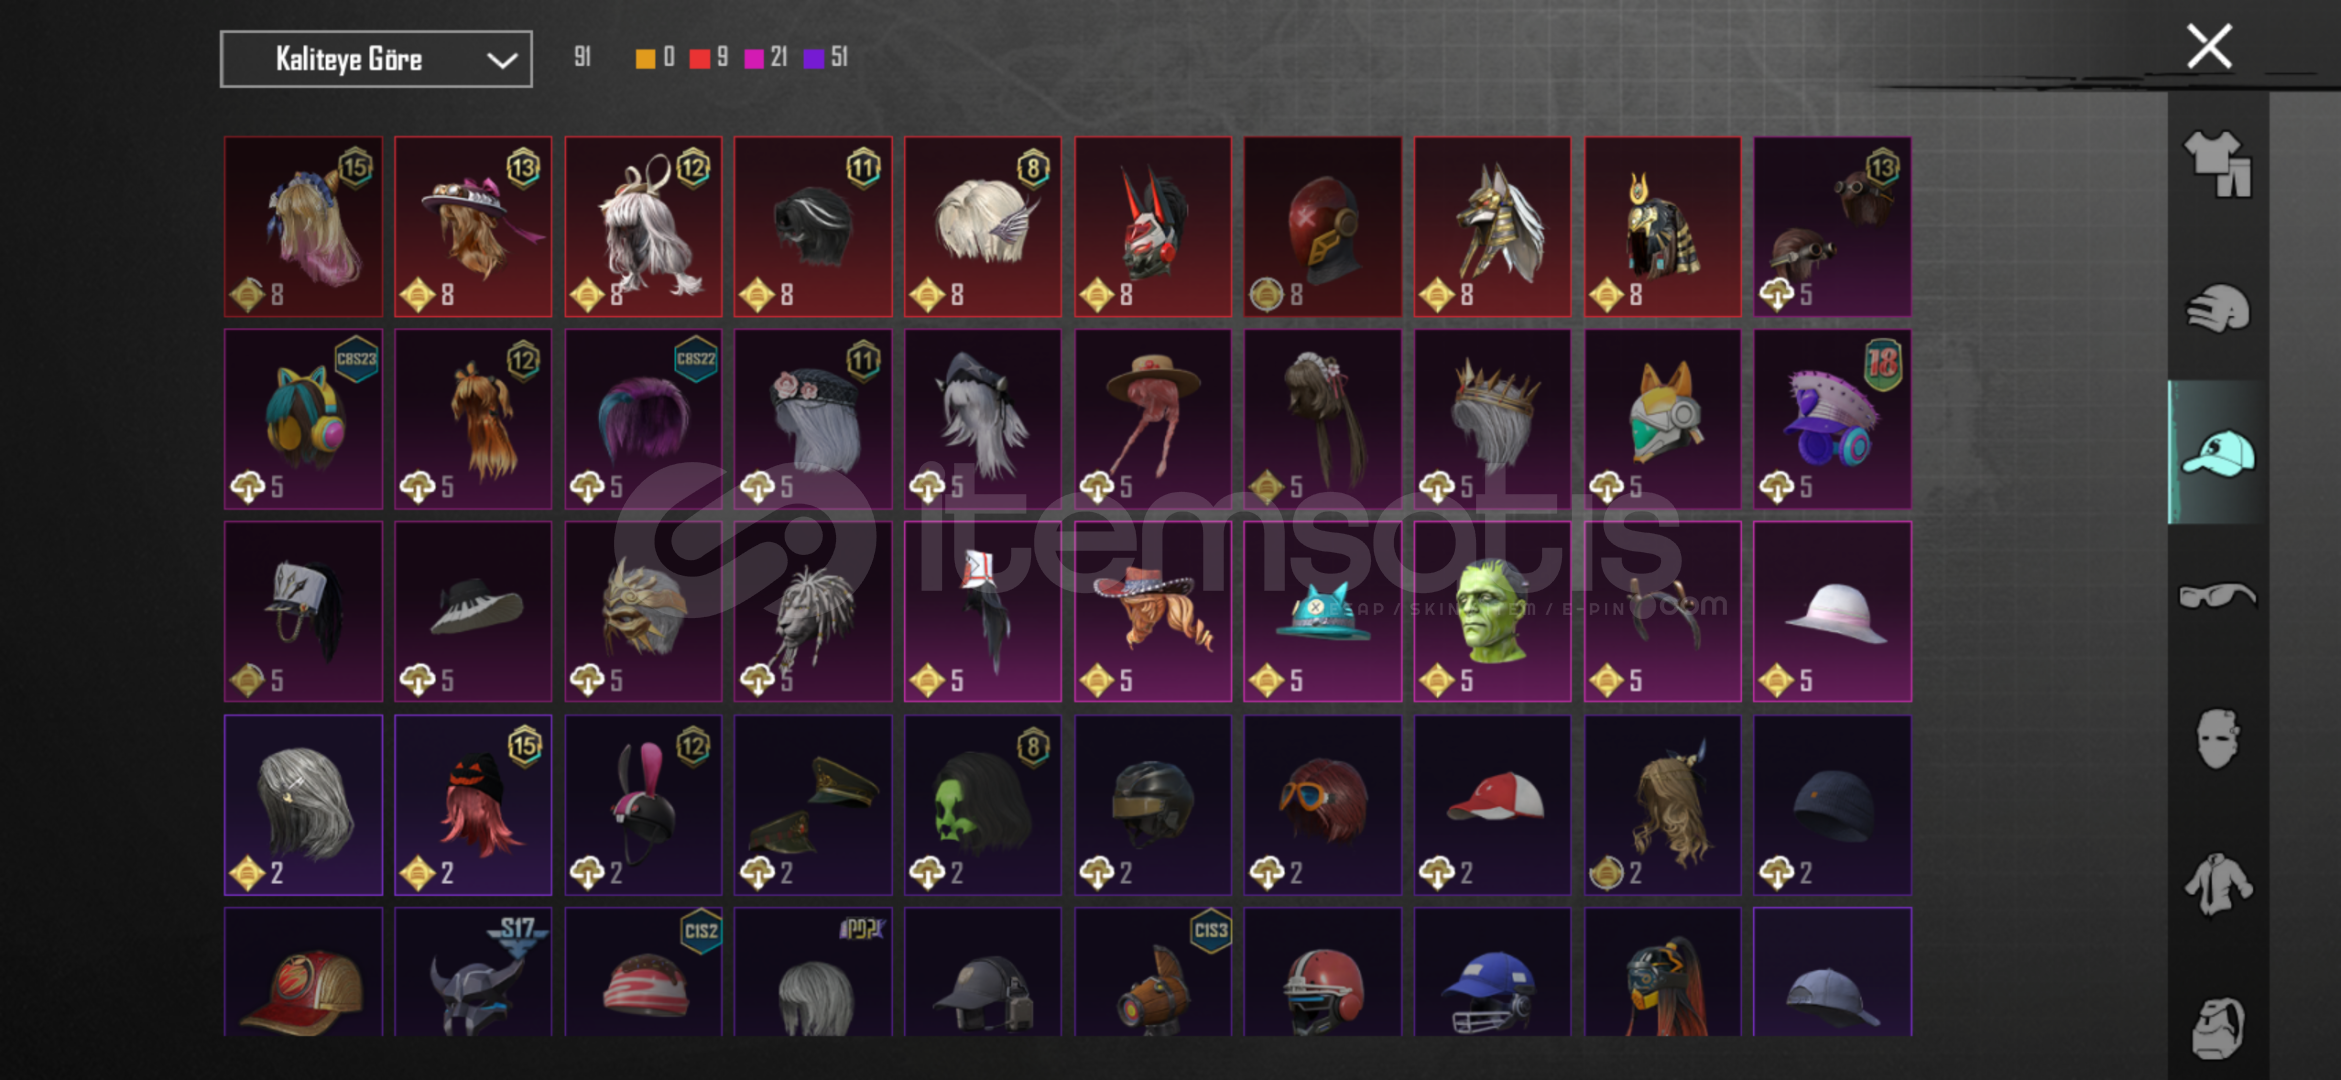2341x1080 pixels.
Task: Filter by the orange quality swatch
Action: point(645,58)
